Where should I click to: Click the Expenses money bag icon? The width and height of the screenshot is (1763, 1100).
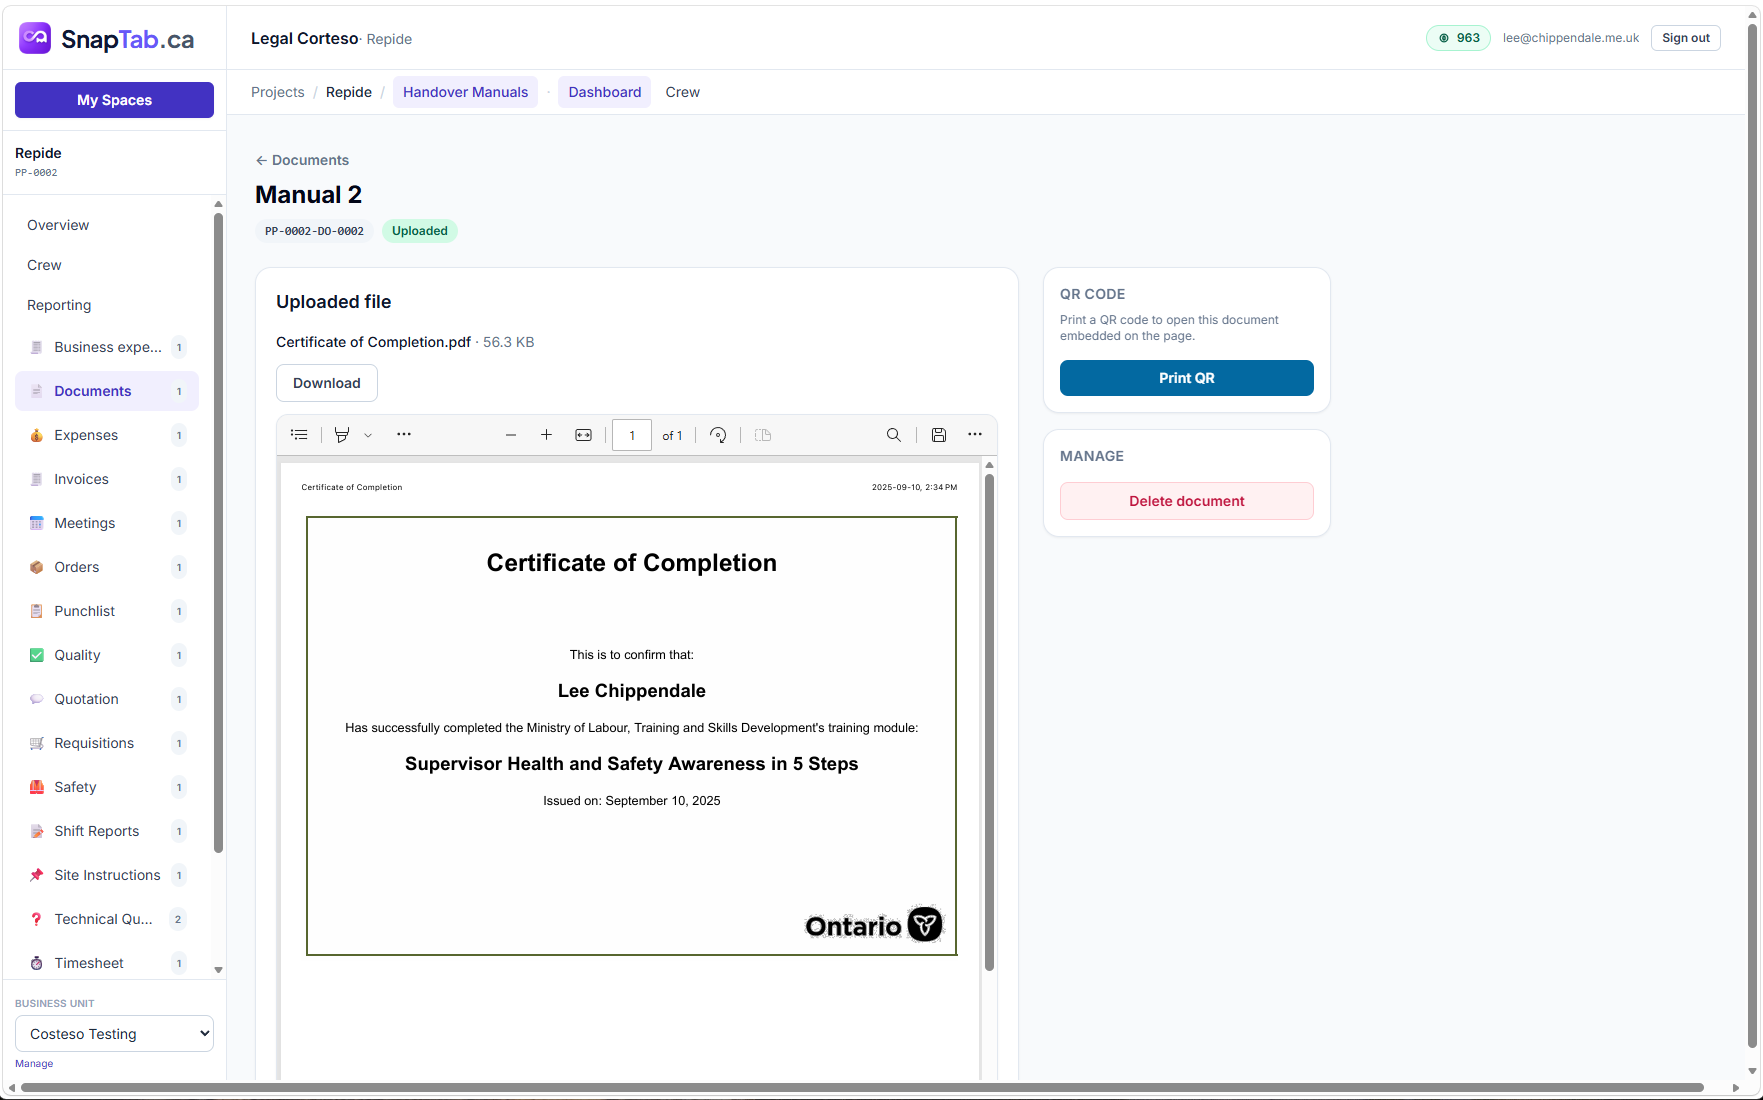[x=37, y=435]
